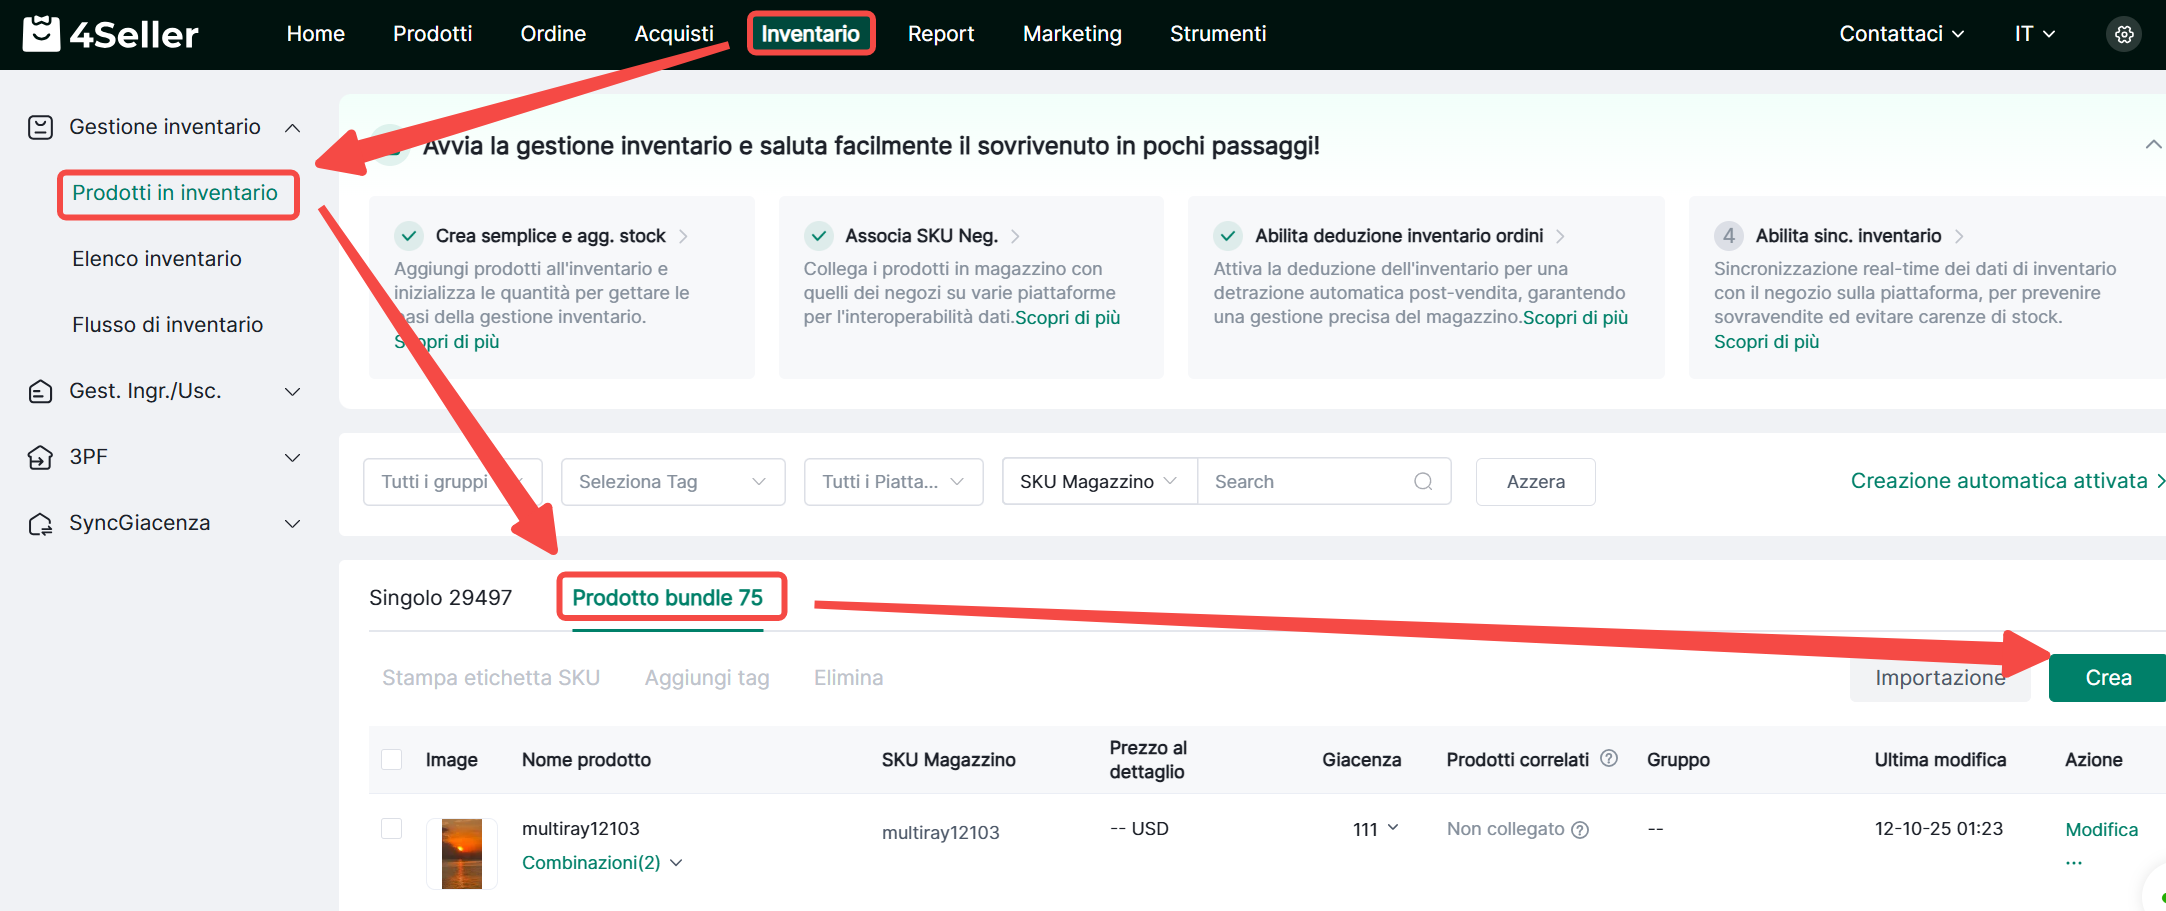
Task: Select the multiray12103 row checkbox
Action: coord(392,829)
